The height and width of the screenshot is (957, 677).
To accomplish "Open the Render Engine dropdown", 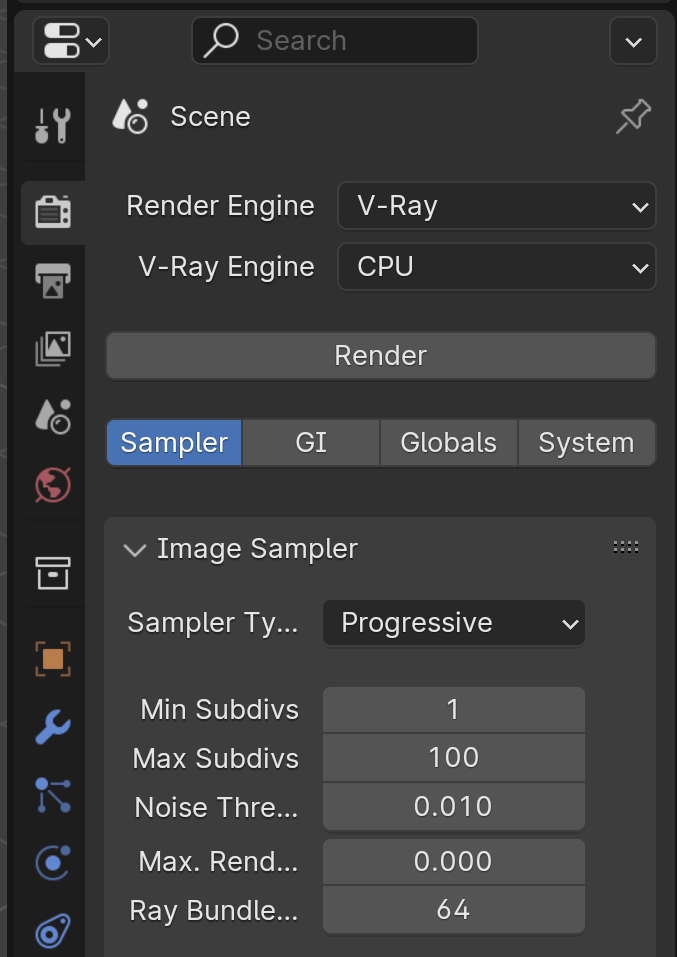I will tap(497, 206).
